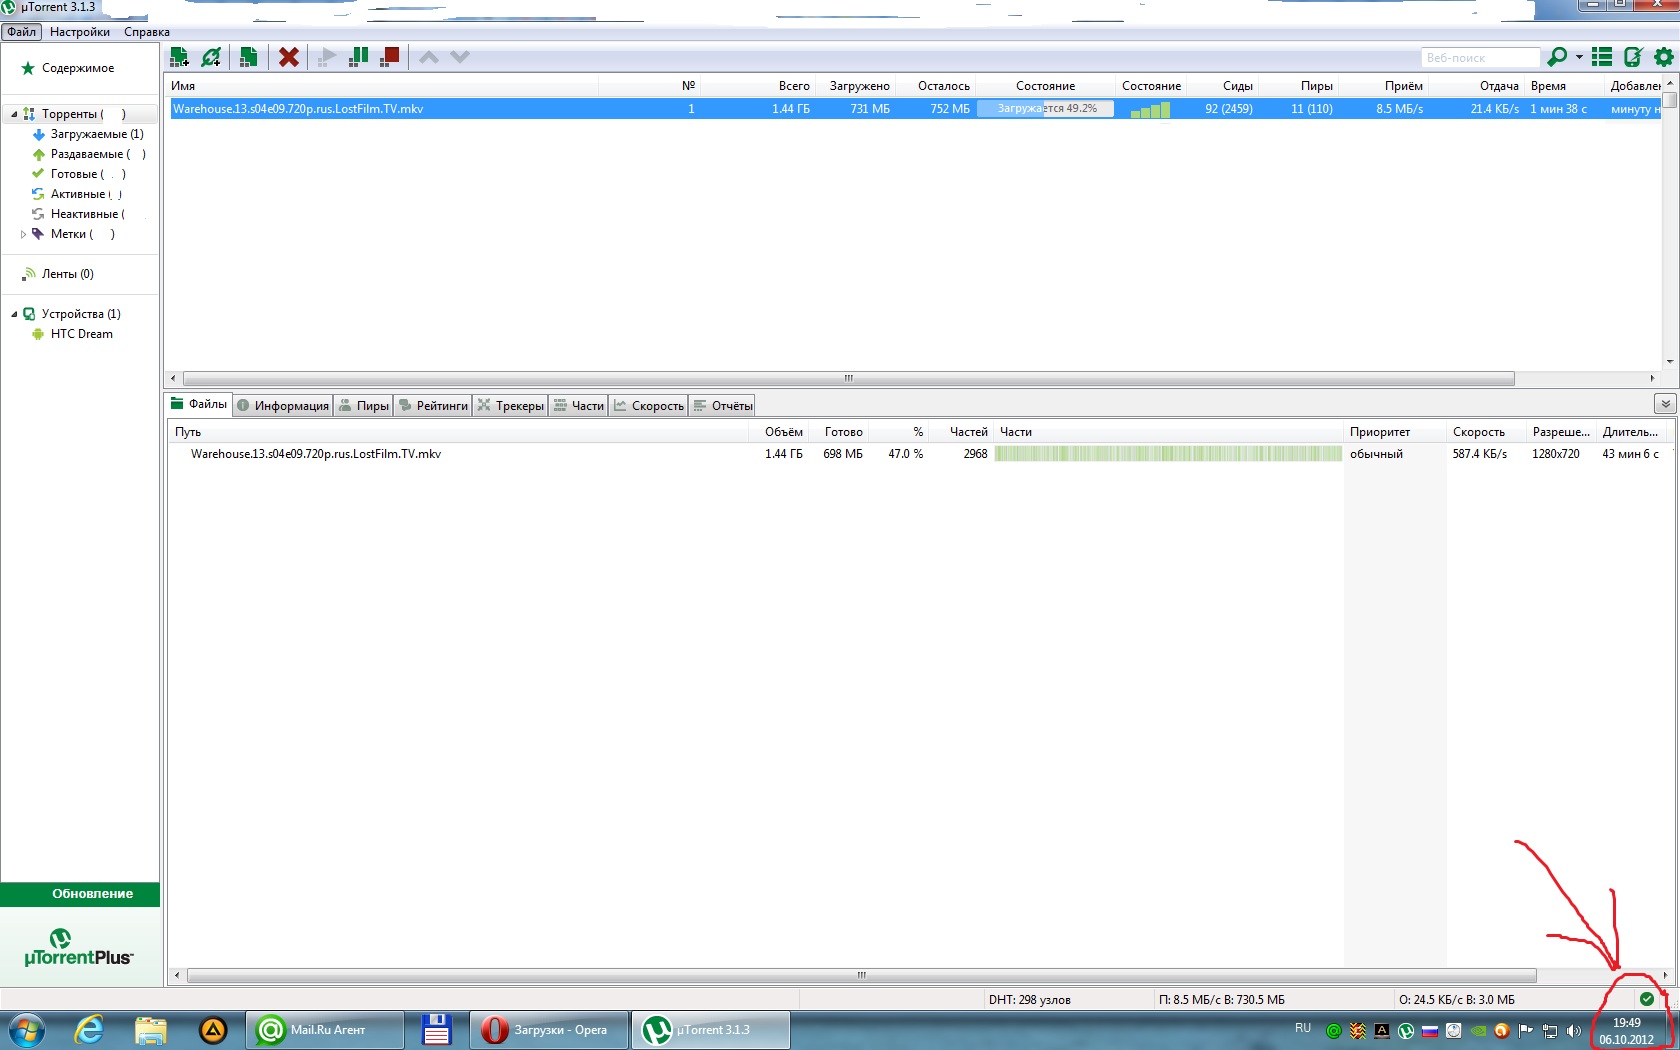Screen dimensions: 1680x1050
Task: Click the Add Torrent from URL icon
Action: coord(211,57)
